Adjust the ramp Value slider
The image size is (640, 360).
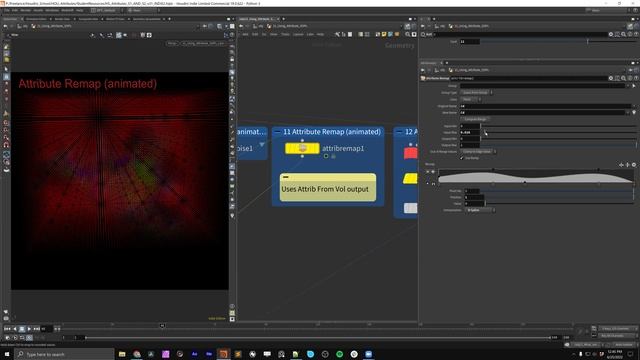click(559, 204)
